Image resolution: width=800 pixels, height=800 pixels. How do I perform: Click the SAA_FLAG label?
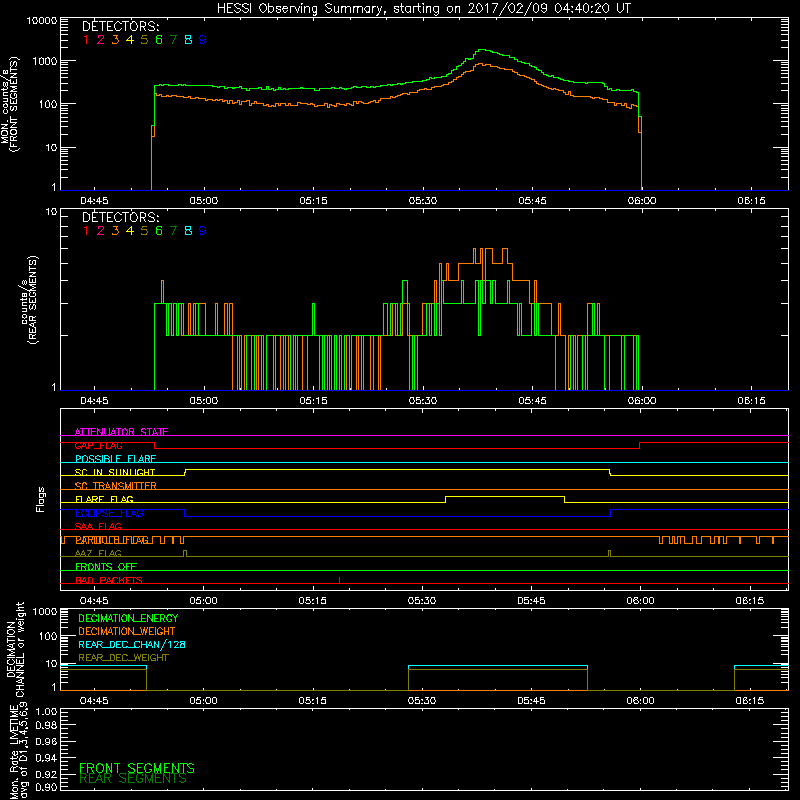tap(98, 526)
